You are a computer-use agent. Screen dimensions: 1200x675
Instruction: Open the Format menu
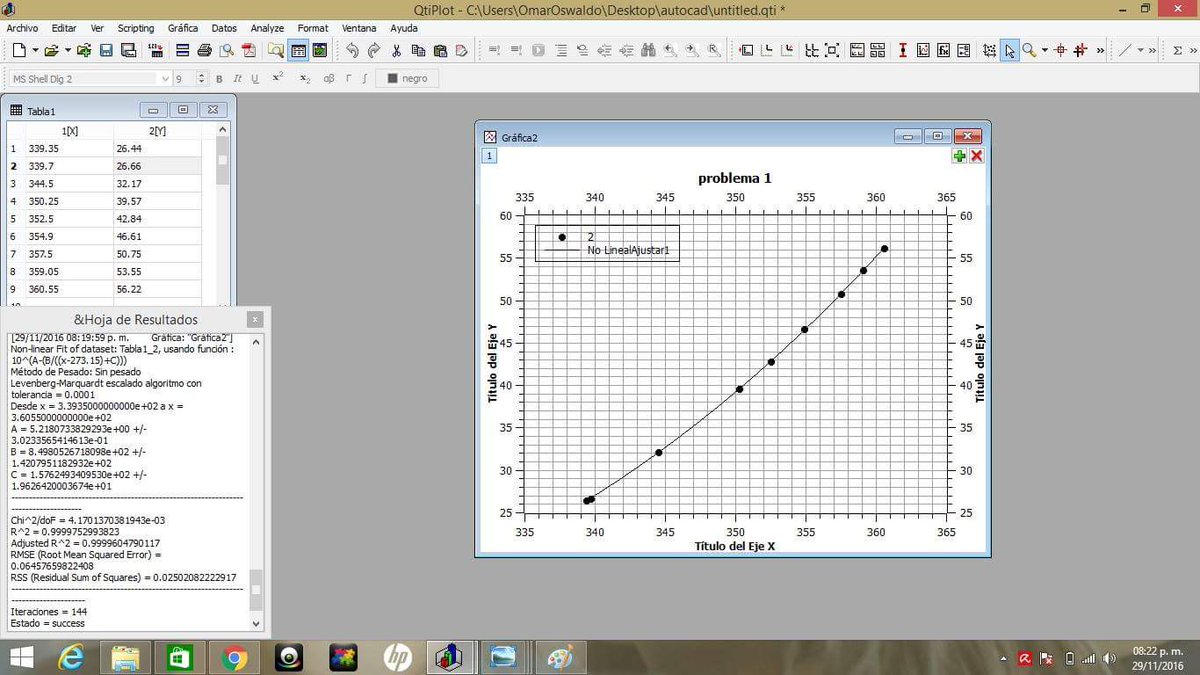(x=313, y=29)
